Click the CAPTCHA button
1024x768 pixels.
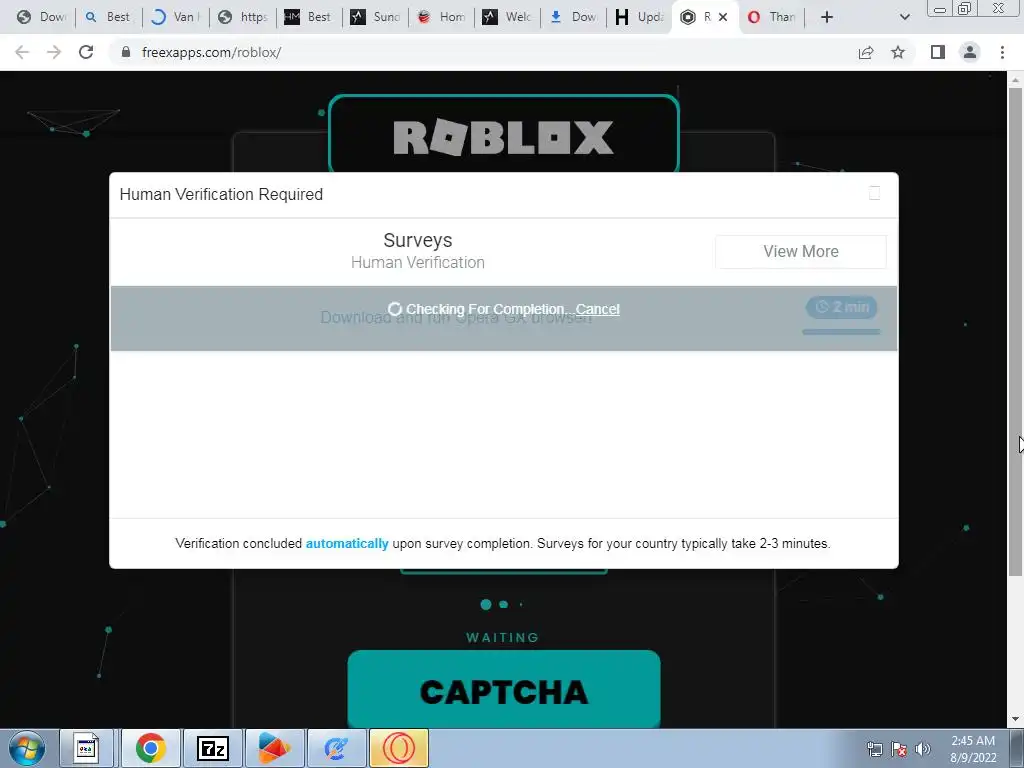click(x=504, y=689)
